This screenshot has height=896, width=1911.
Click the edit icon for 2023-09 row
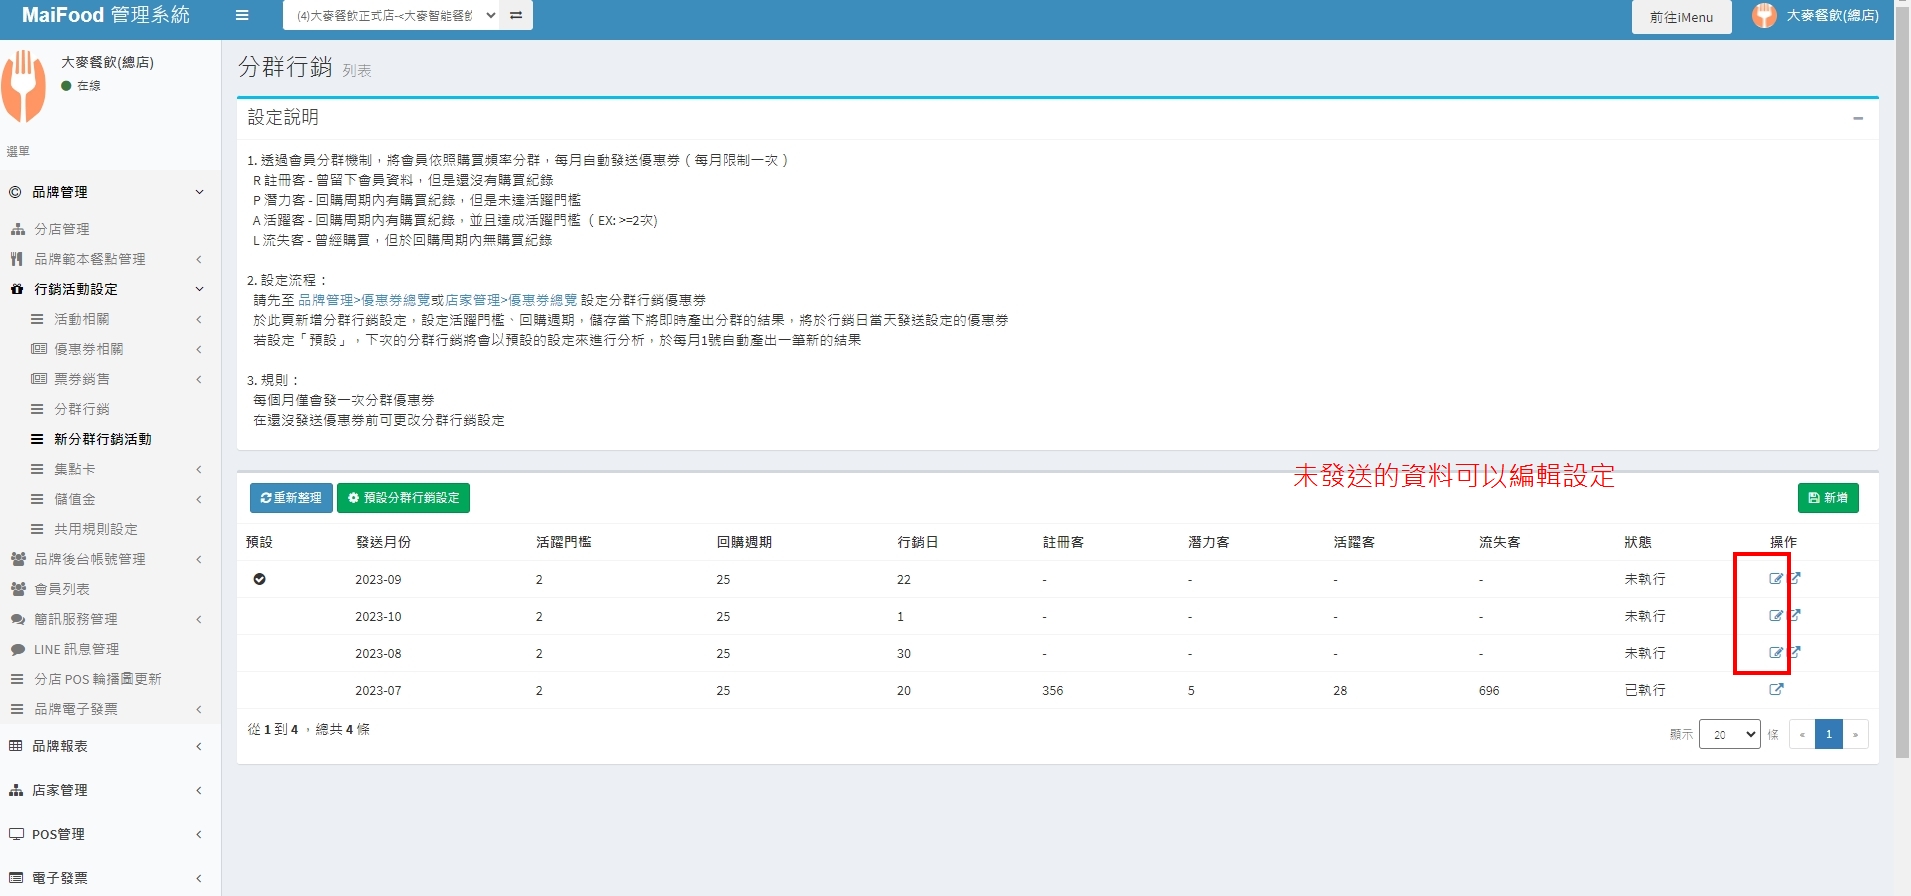point(1775,579)
